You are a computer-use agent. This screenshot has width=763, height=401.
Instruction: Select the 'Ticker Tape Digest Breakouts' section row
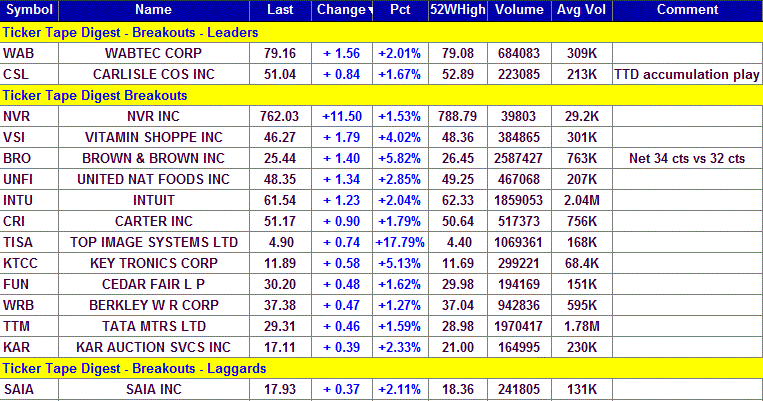382,95
